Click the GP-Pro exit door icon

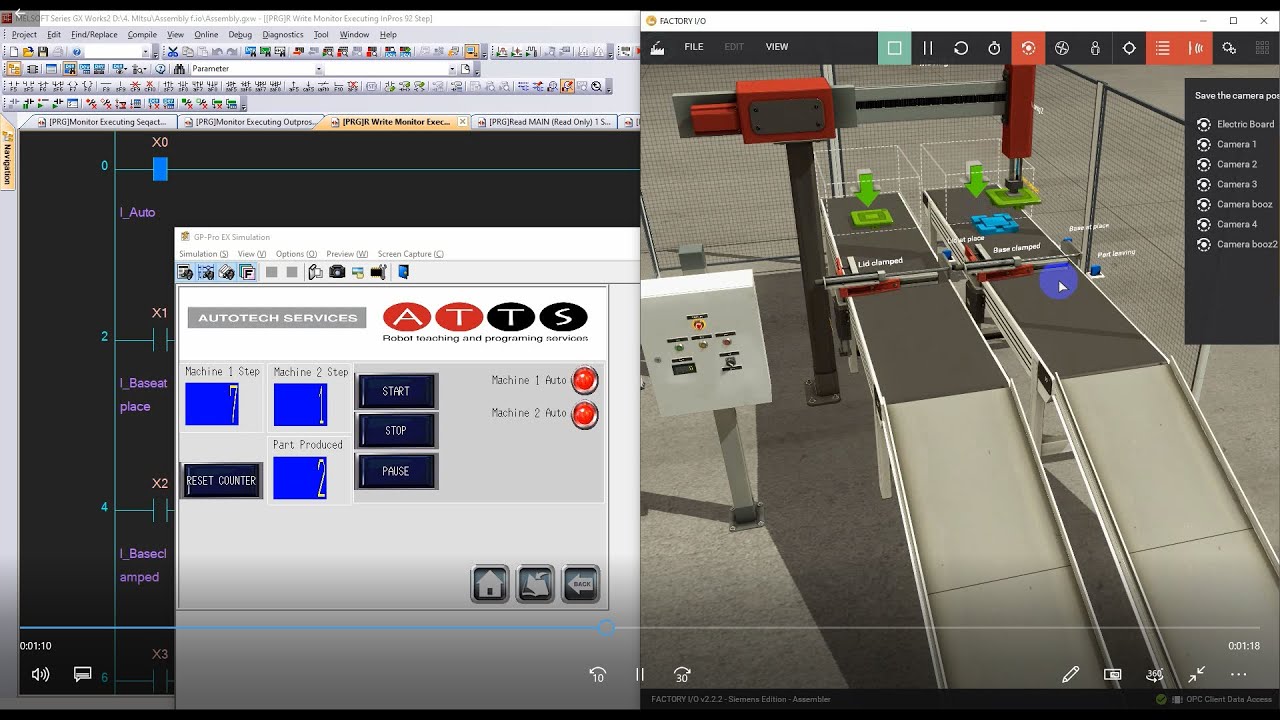404,272
